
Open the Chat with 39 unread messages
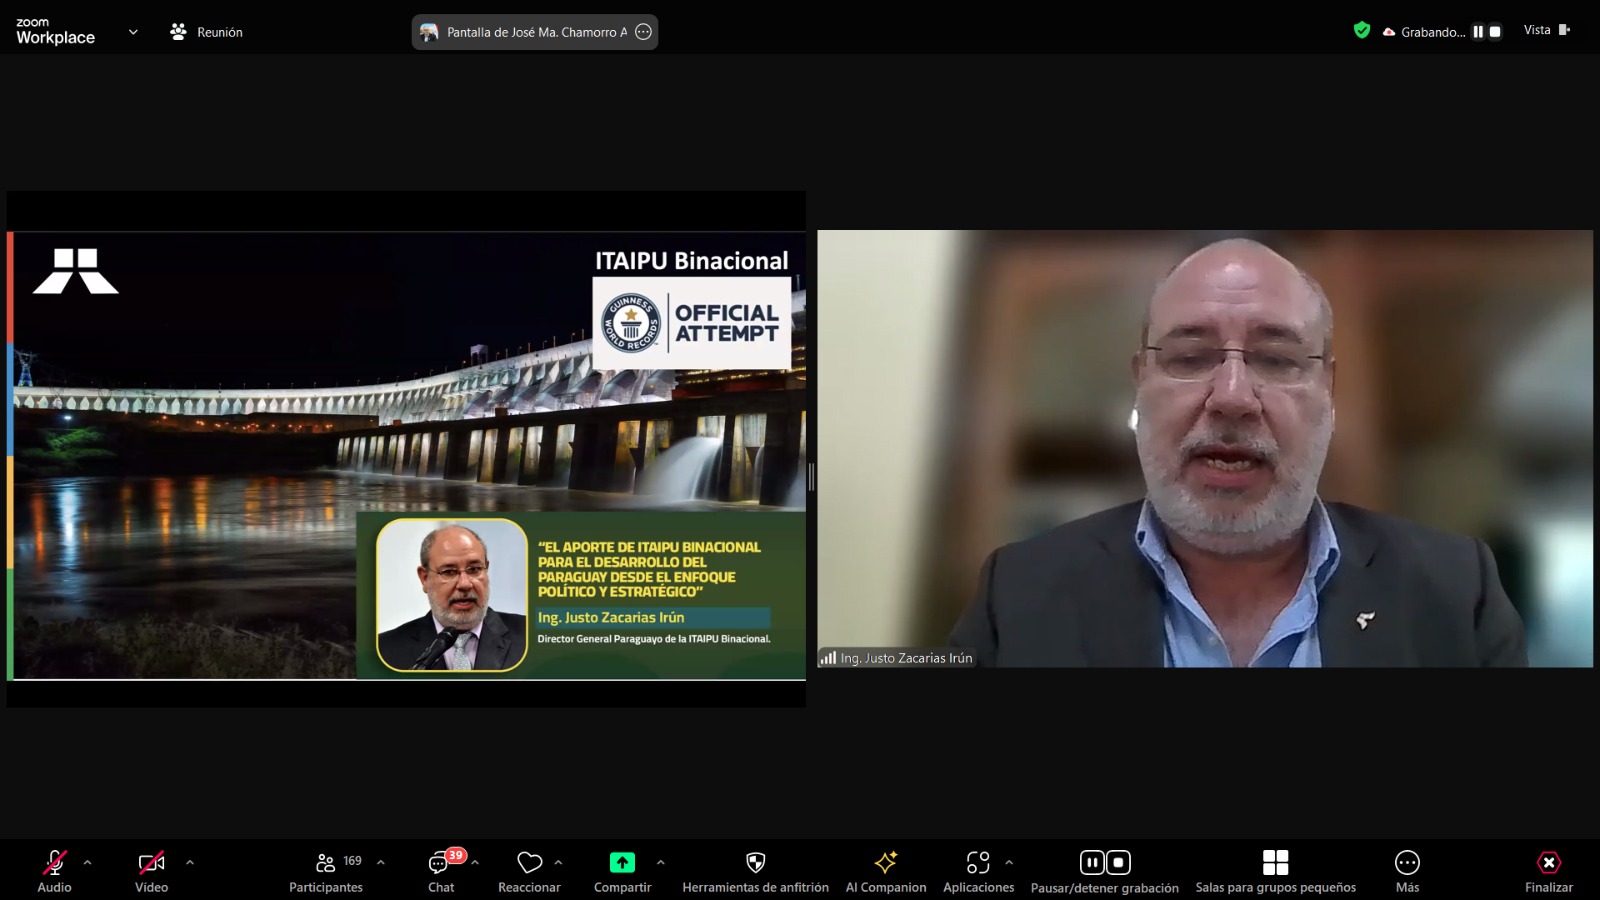point(441,870)
